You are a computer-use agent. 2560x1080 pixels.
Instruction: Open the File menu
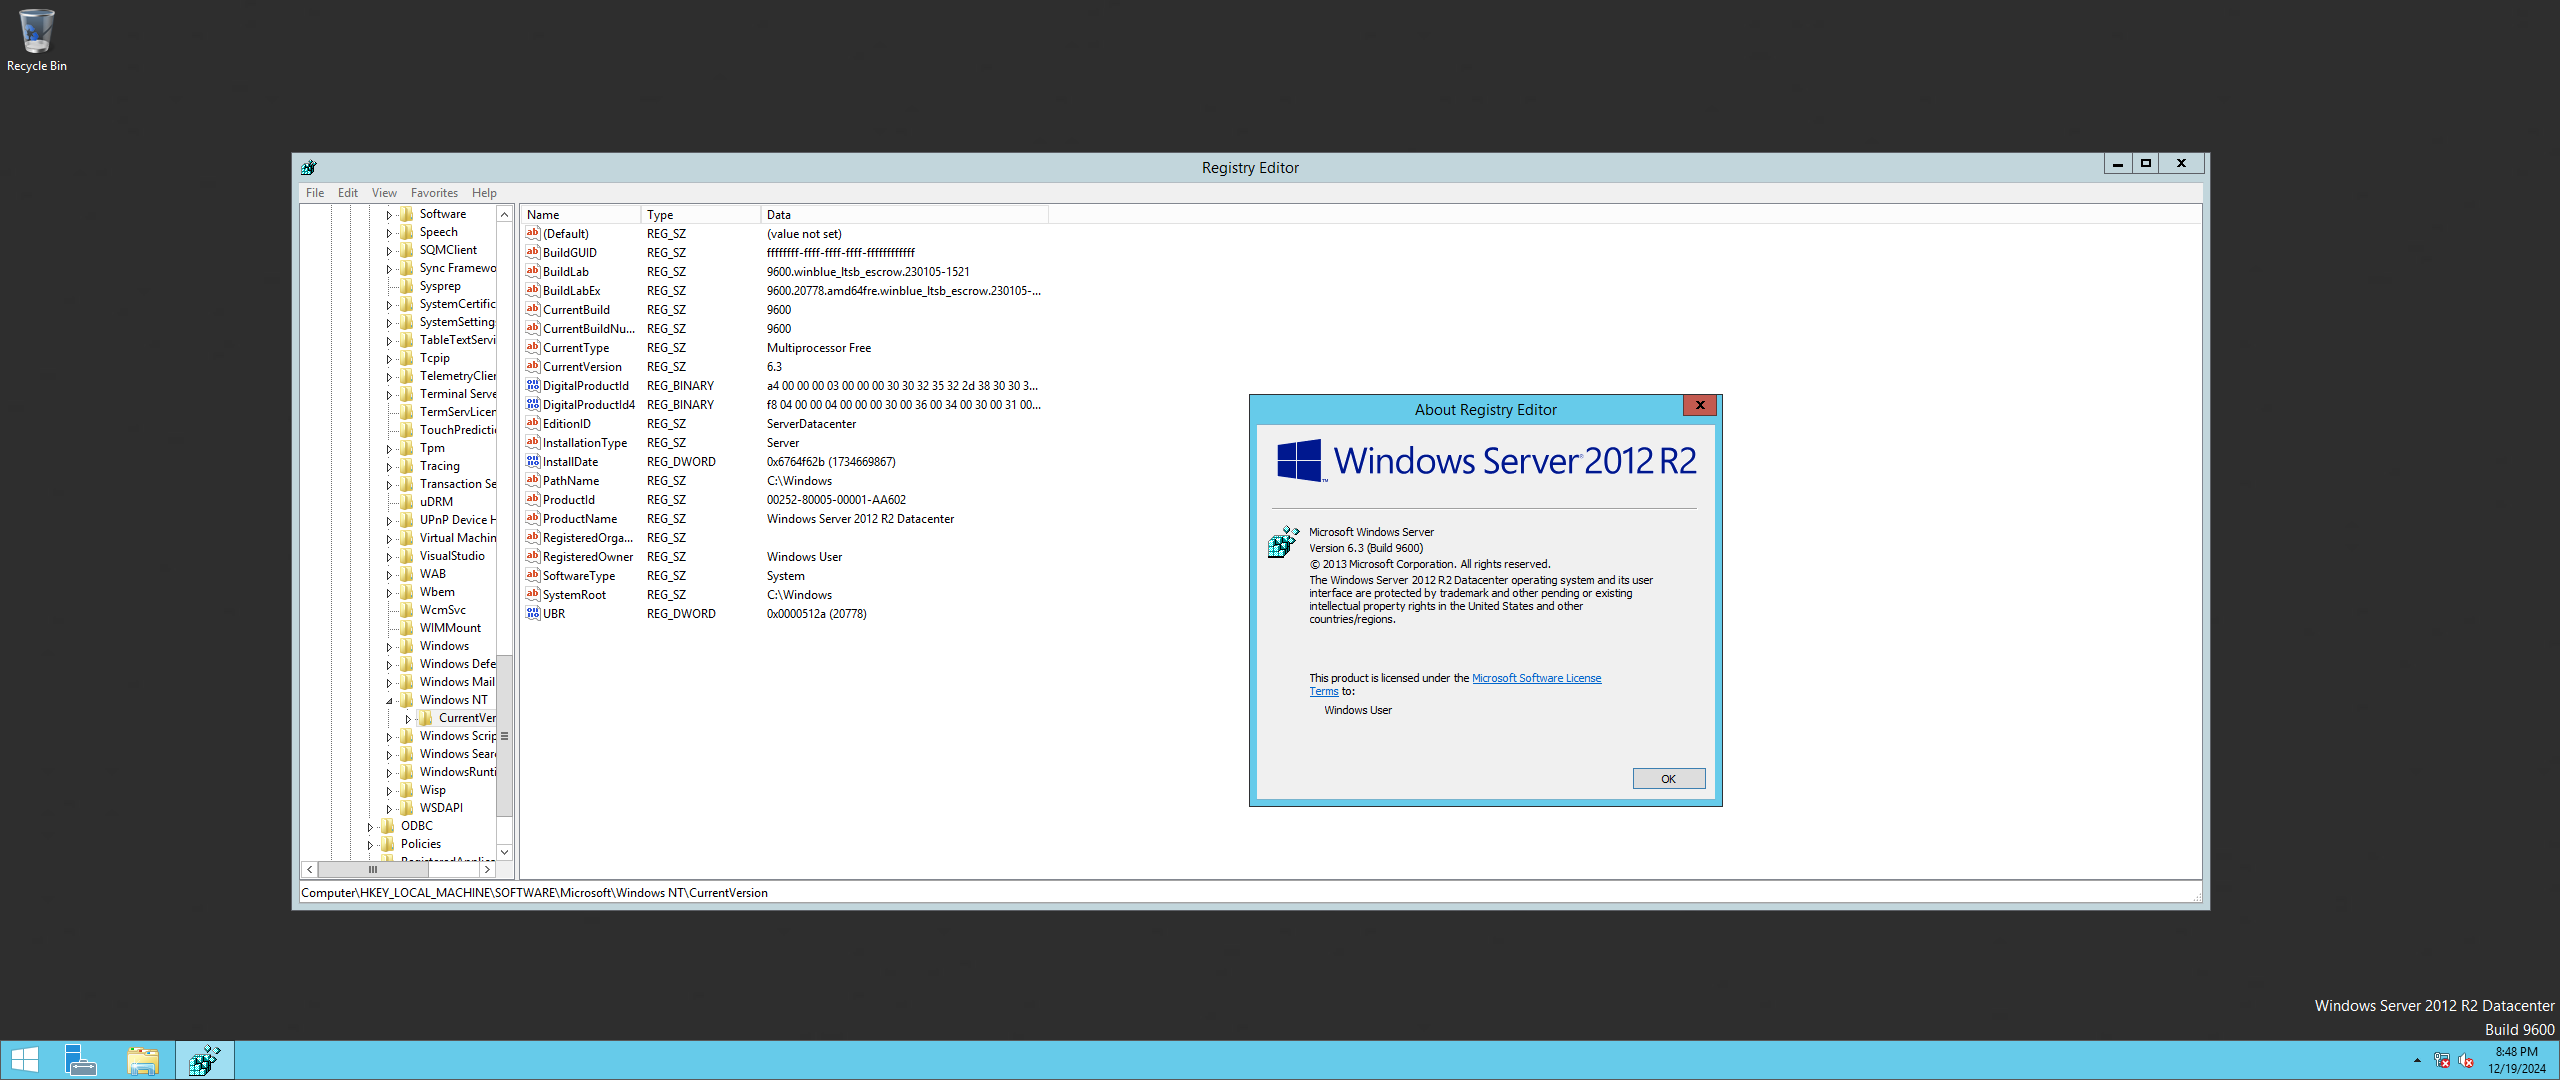pos(315,193)
